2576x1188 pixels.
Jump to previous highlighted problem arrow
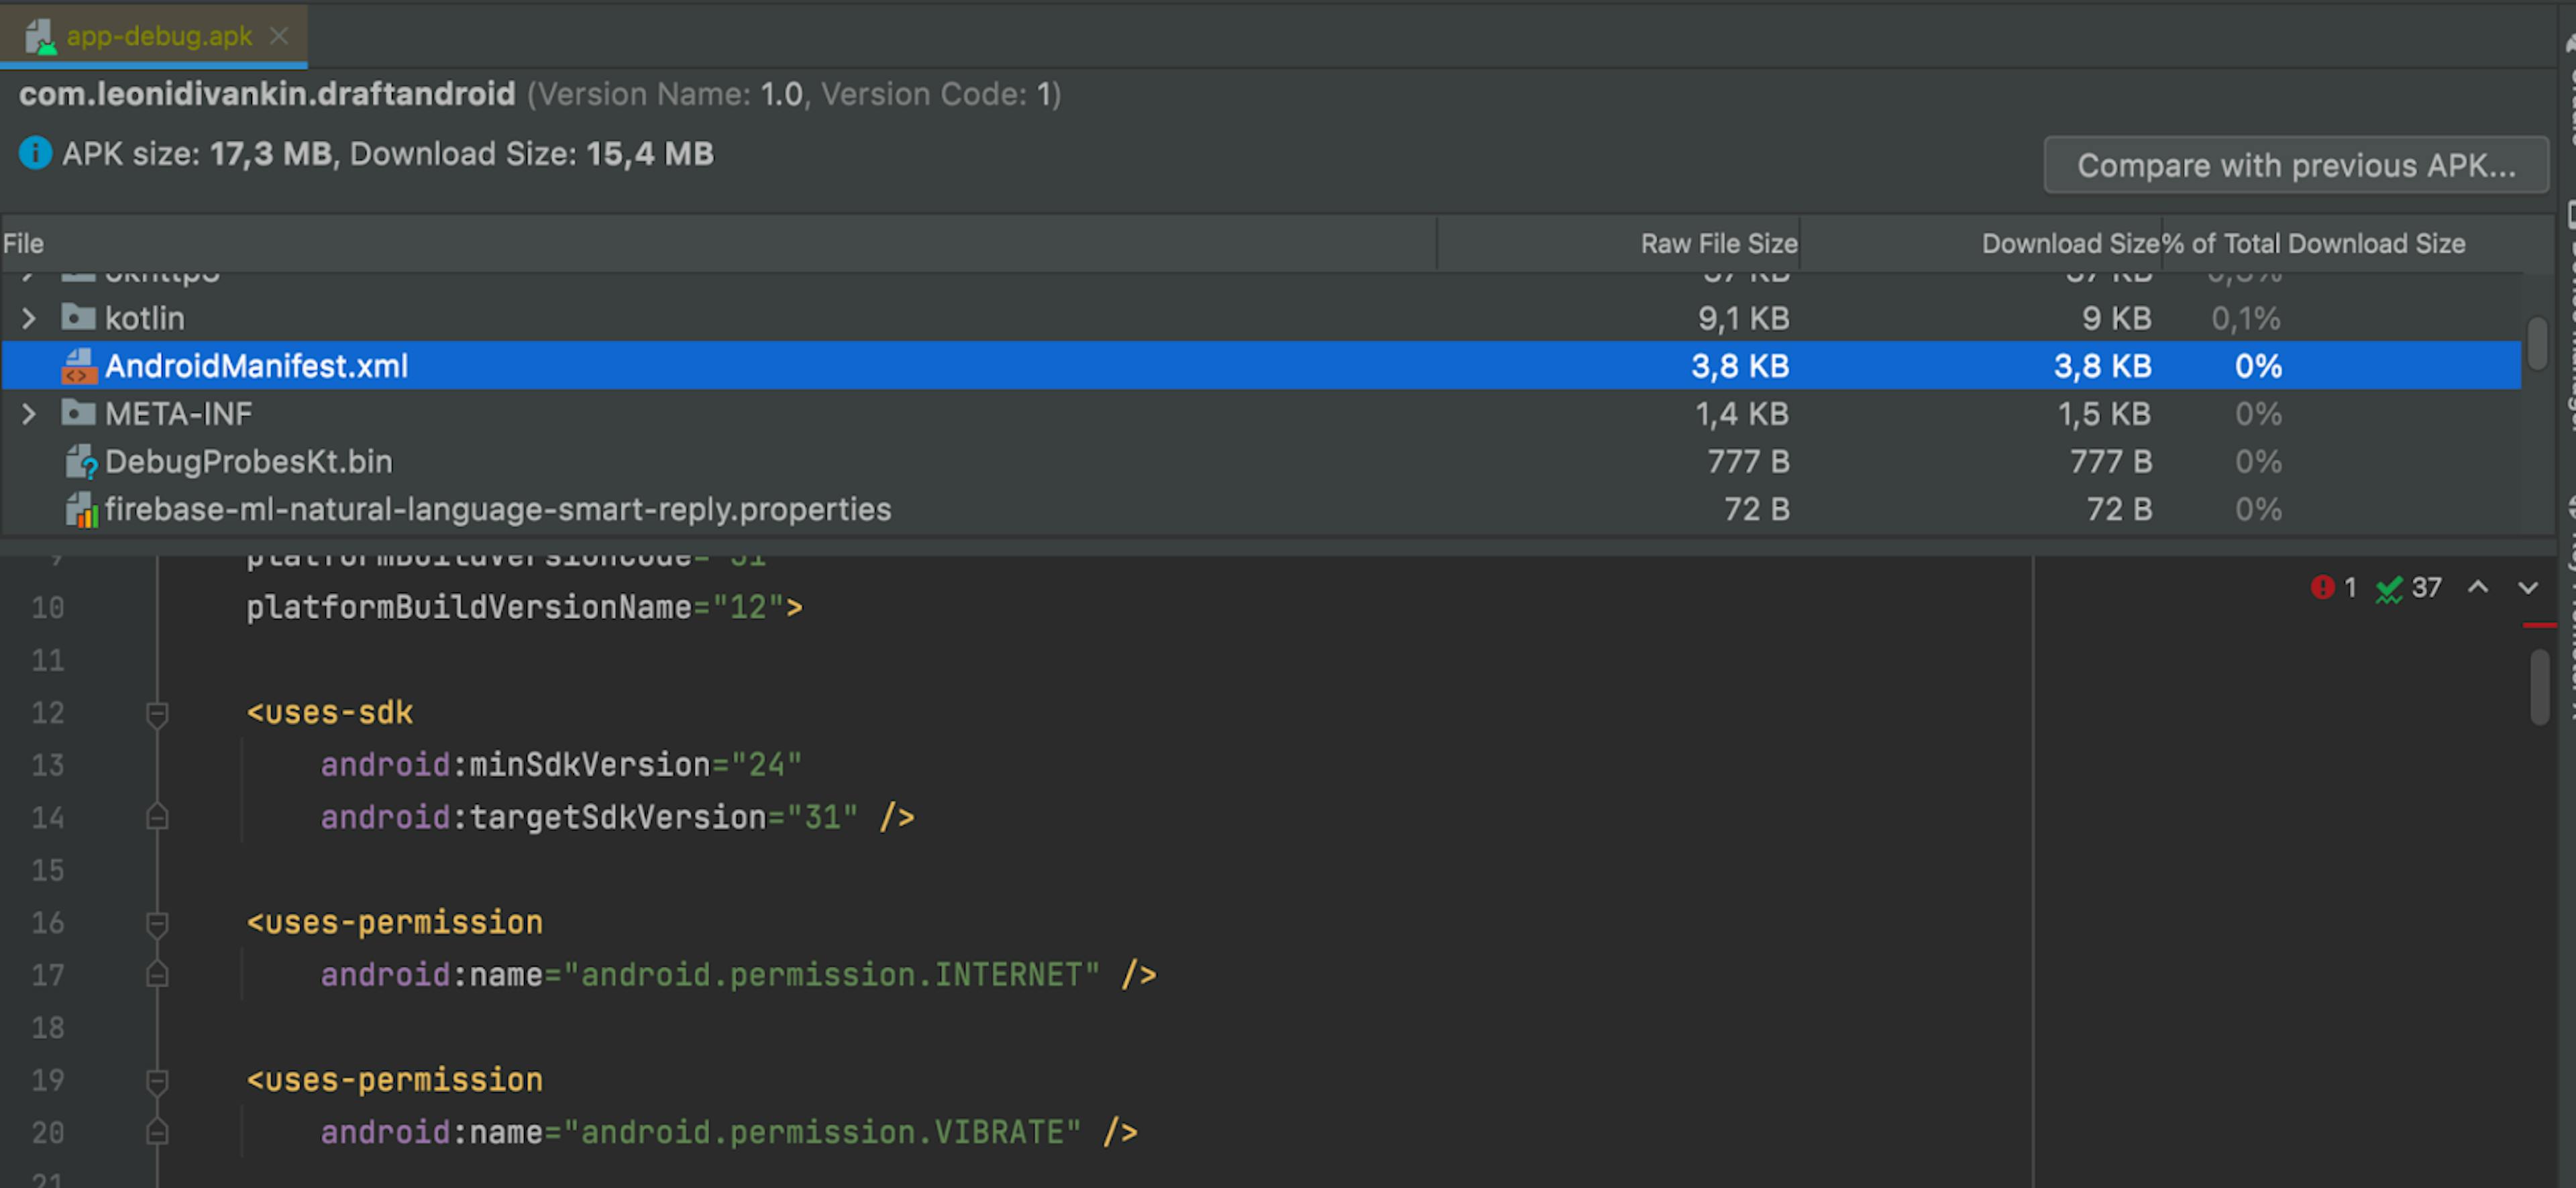coord(2478,587)
